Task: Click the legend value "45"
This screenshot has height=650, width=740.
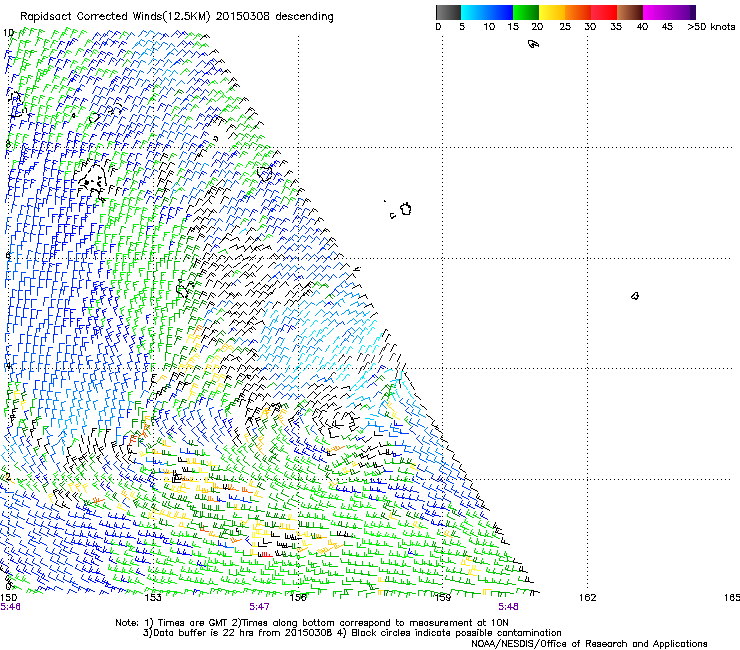Action: tap(667, 27)
